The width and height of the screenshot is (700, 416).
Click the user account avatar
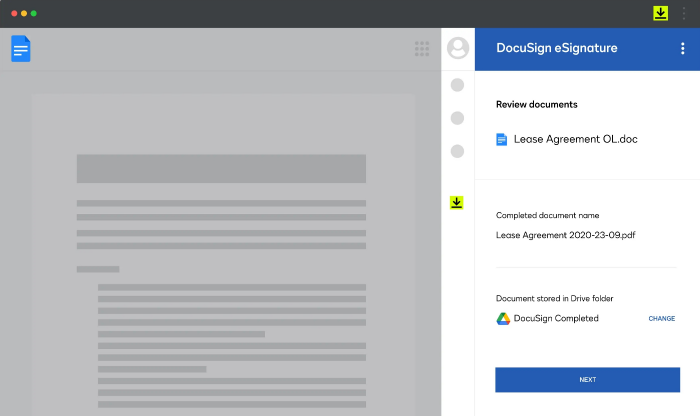tap(458, 48)
